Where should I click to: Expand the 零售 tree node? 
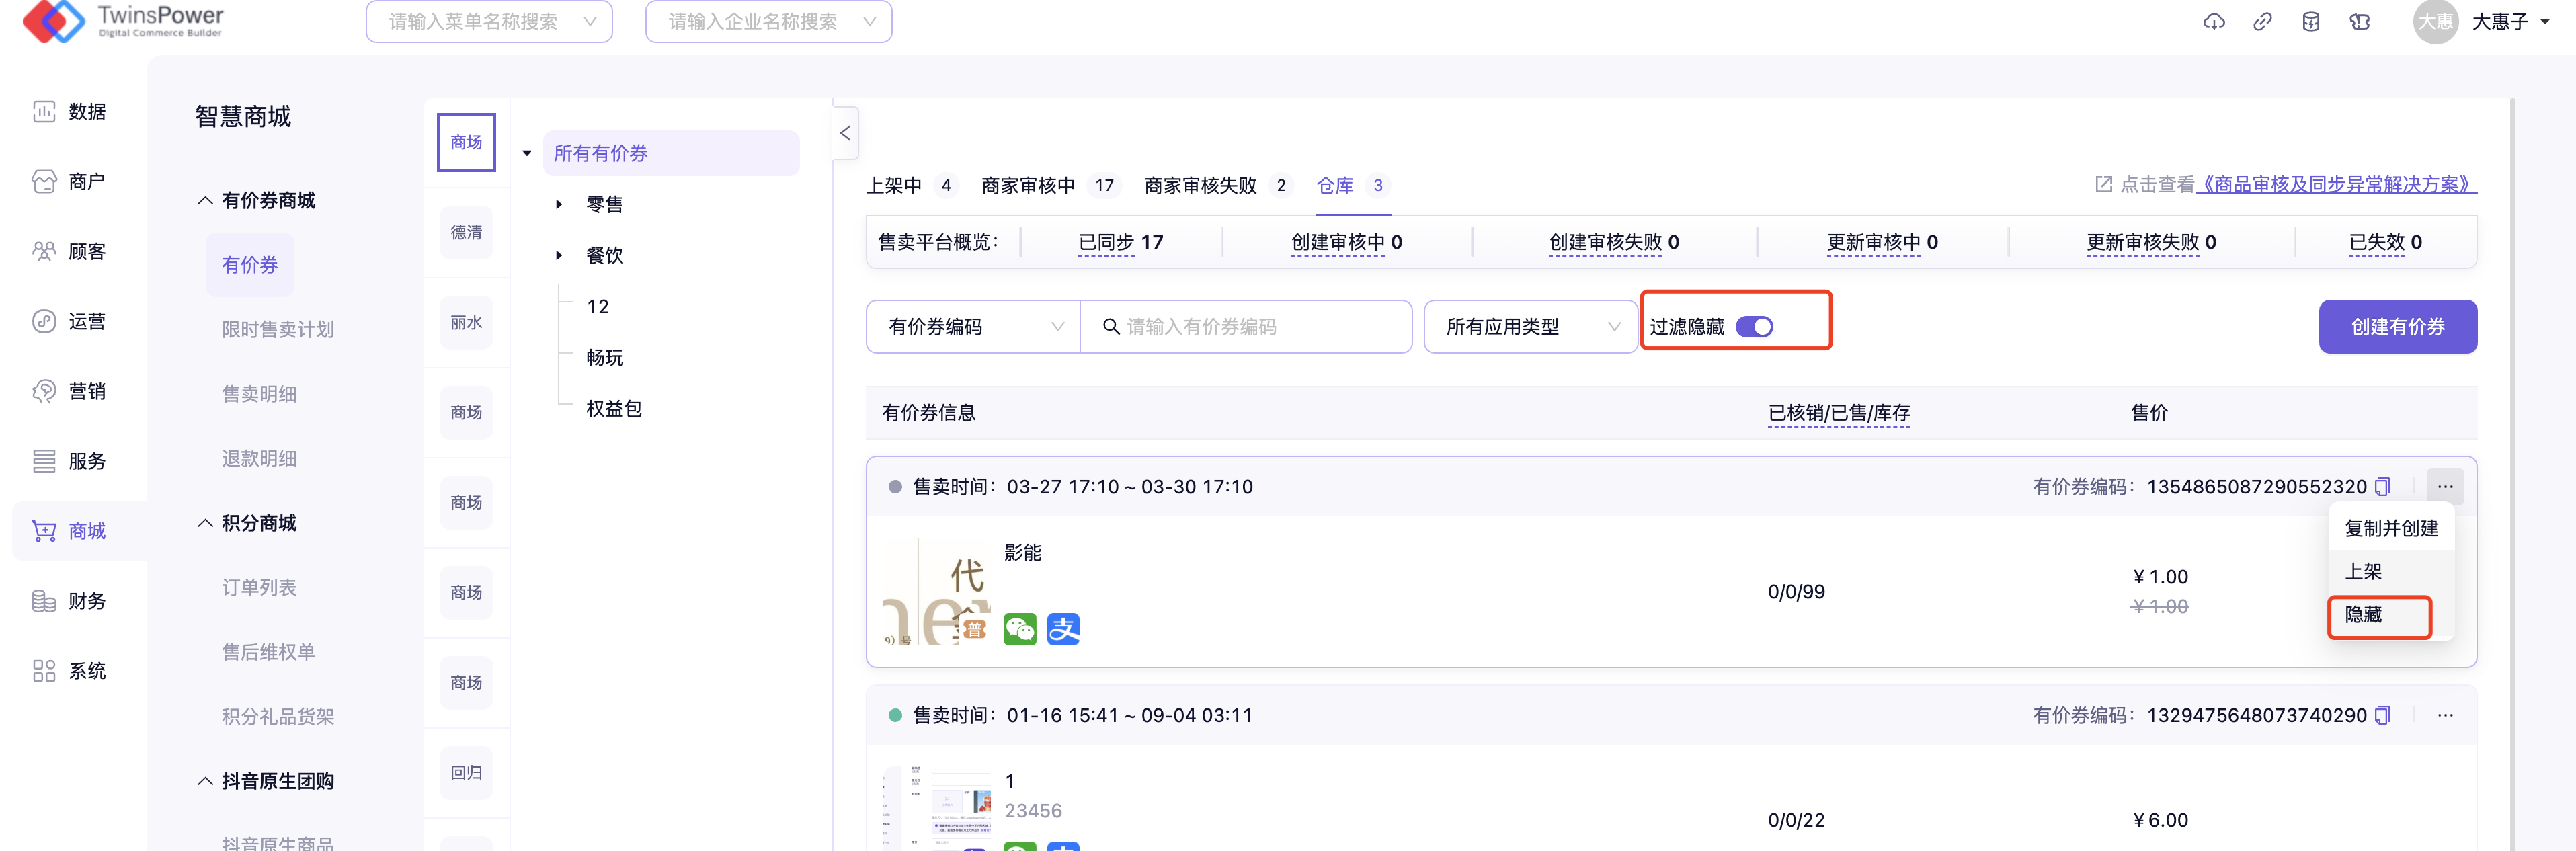559,204
